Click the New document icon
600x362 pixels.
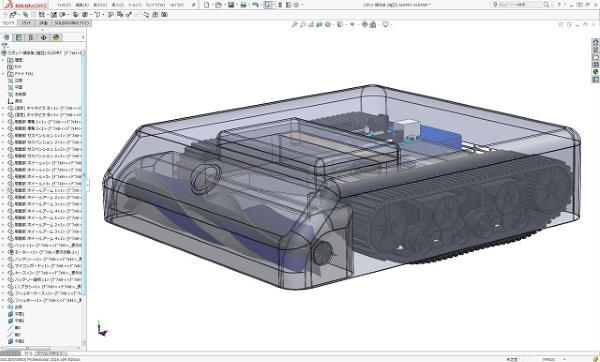coord(207,5)
